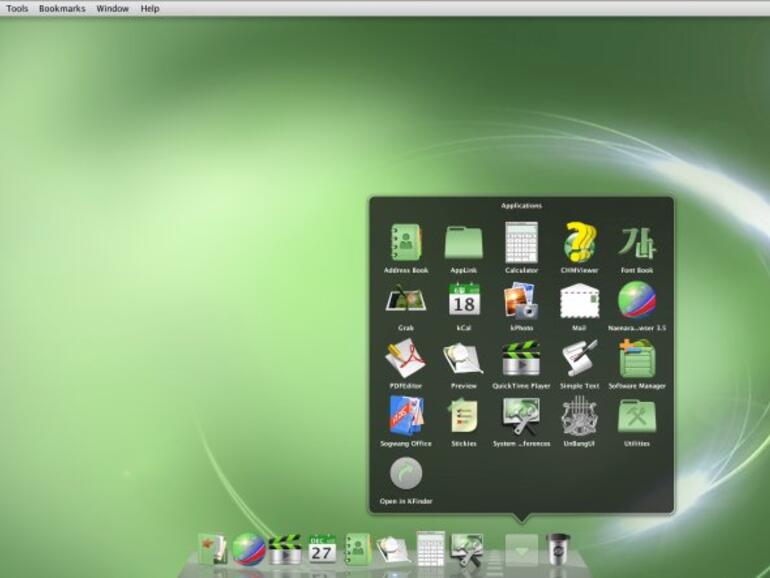The image size is (770, 578).
Task: Click the Naenara globe in the dock
Action: click(248, 550)
